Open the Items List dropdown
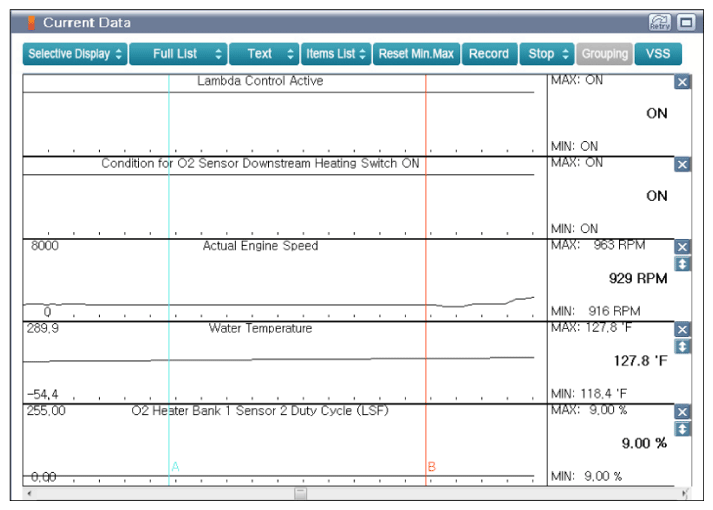Image resolution: width=713 pixels, height=510 pixels. [336, 54]
